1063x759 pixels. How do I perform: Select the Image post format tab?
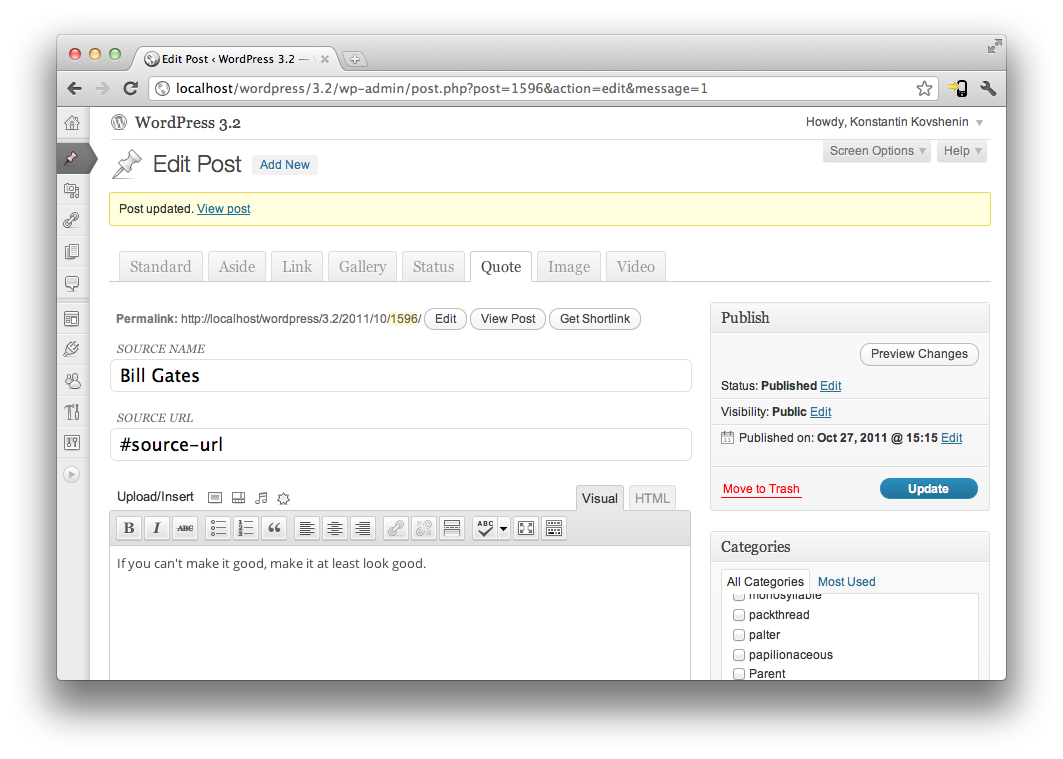(569, 266)
